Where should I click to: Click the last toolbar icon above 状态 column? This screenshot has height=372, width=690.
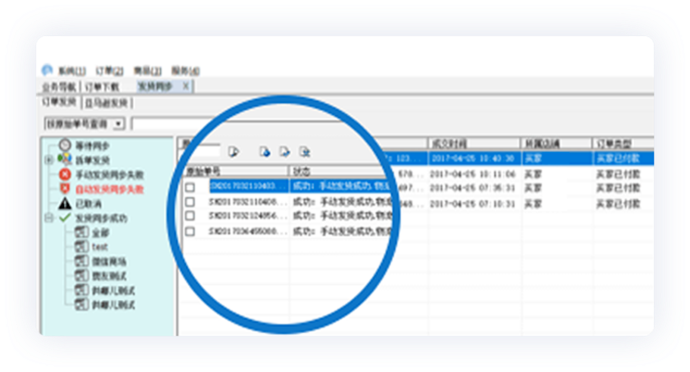tap(305, 152)
